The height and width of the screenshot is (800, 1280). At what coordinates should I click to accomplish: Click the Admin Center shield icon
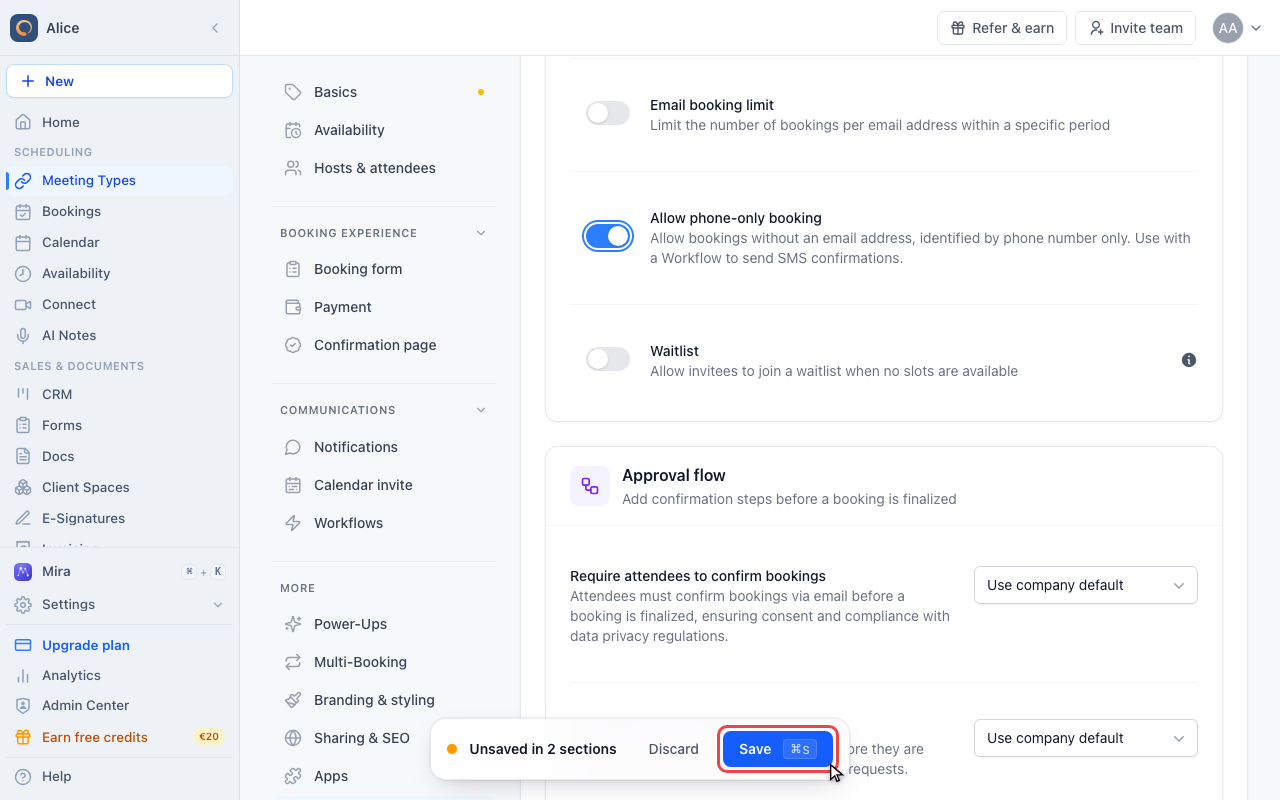[x=23, y=706]
